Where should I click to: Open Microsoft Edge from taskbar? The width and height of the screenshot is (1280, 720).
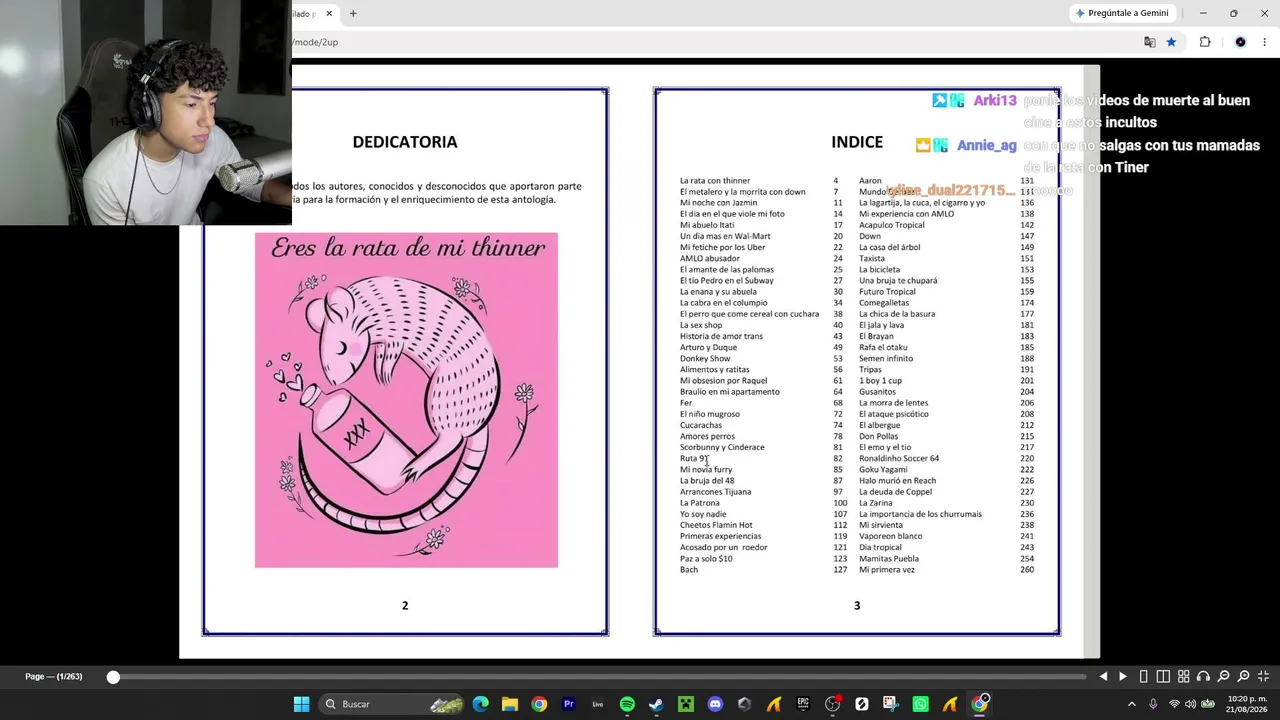481,704
